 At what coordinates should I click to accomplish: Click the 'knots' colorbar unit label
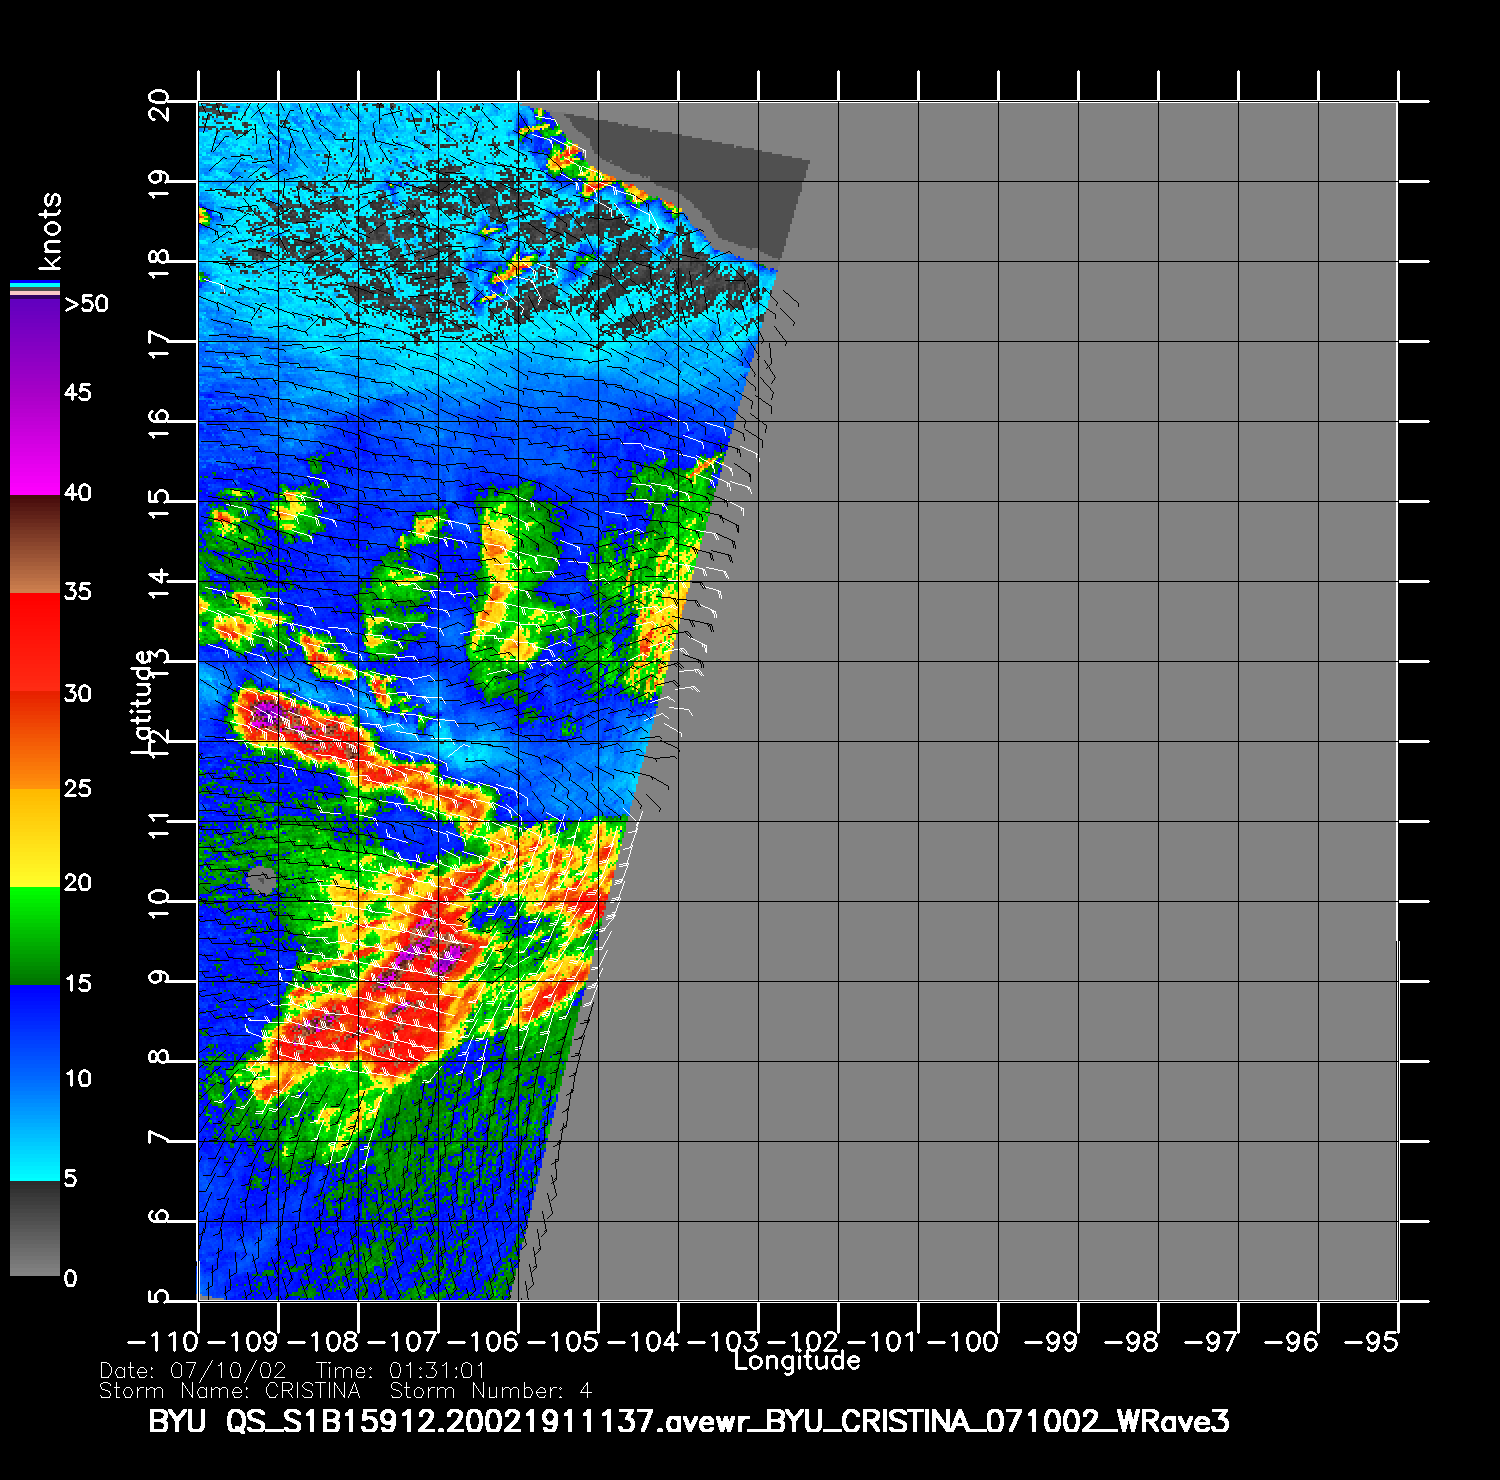tap(50, 231)
